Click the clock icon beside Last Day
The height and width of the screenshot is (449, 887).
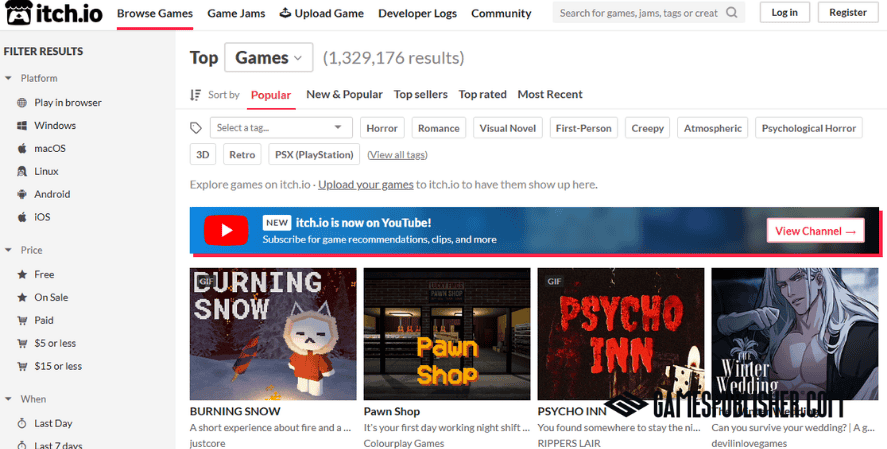[x=22, y=423]
